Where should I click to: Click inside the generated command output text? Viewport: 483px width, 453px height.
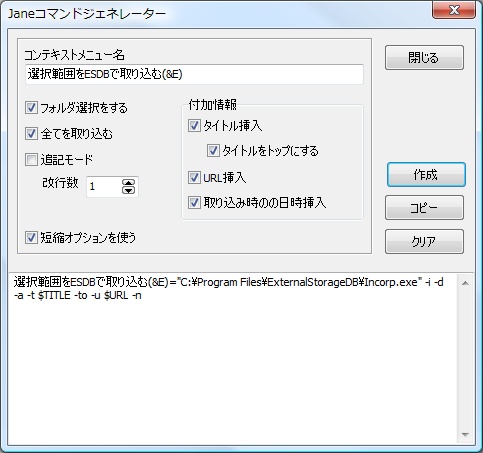tap(232, 359)
